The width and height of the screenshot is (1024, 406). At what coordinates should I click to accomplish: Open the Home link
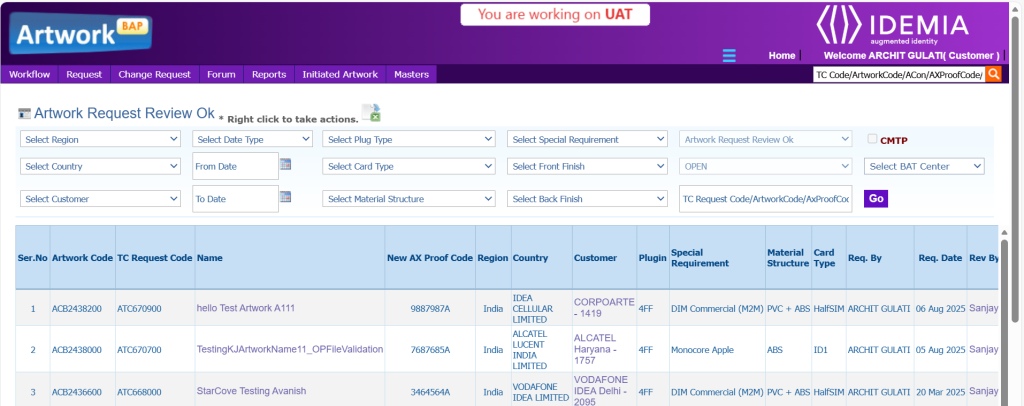(781, 55)
